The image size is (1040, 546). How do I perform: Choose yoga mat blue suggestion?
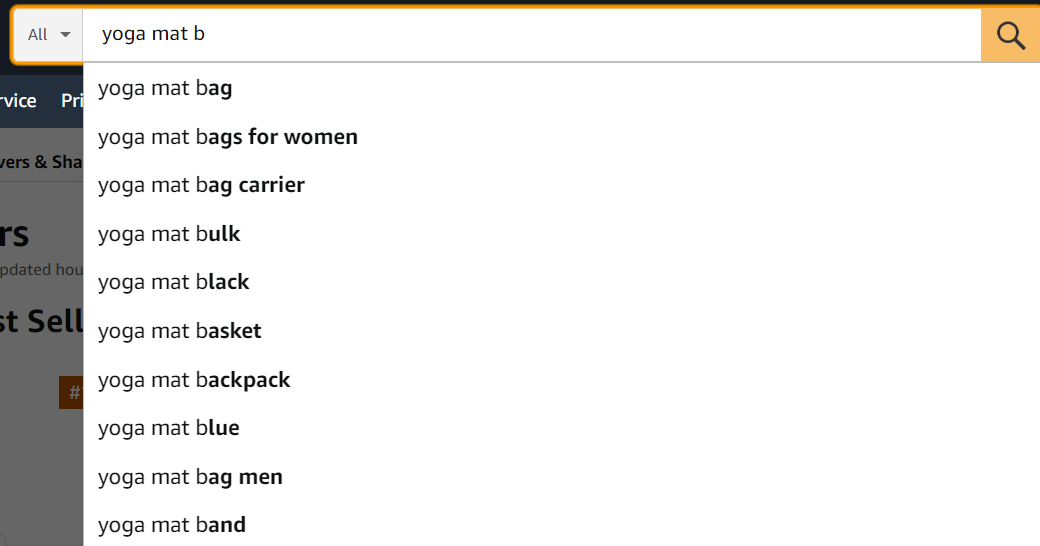pos(561,428)
